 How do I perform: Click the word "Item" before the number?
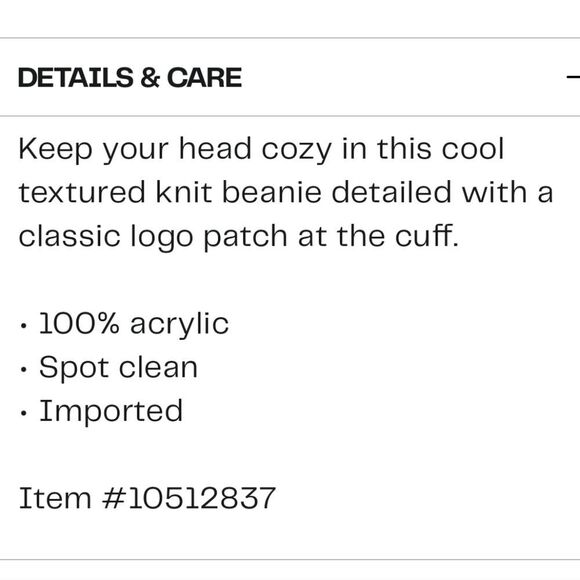point(55,498)
